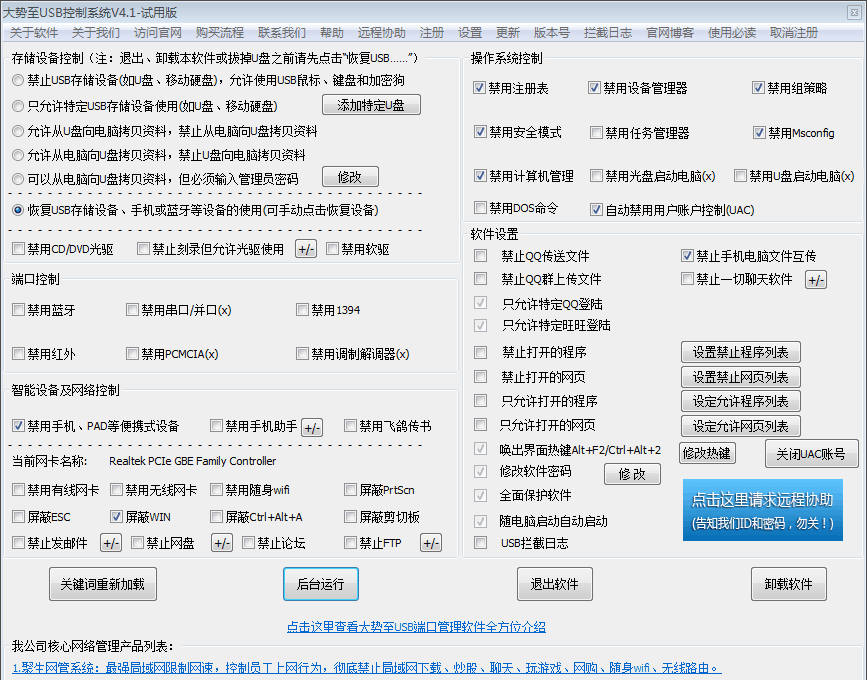The height and width of the screenshot is (680, 867).
Task: Select 禁止USB存储设备 radio option
Action: 19,80
